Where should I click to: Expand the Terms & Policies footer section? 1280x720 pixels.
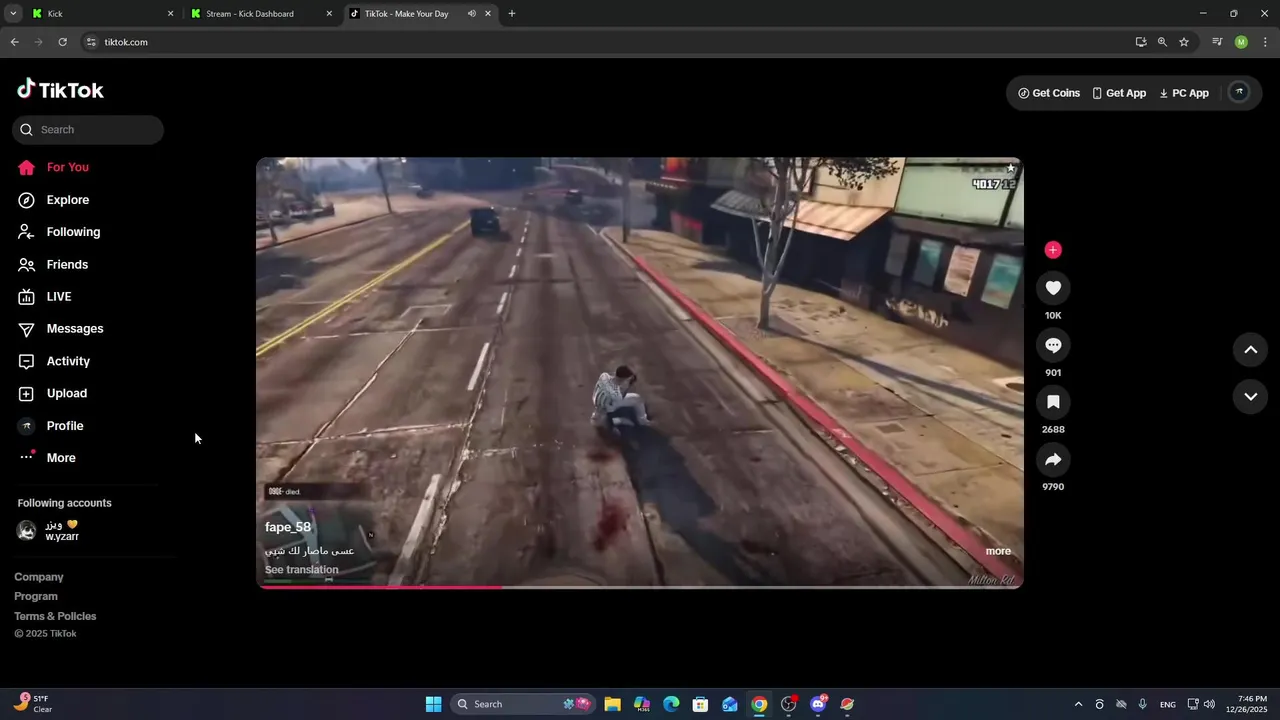55,616
